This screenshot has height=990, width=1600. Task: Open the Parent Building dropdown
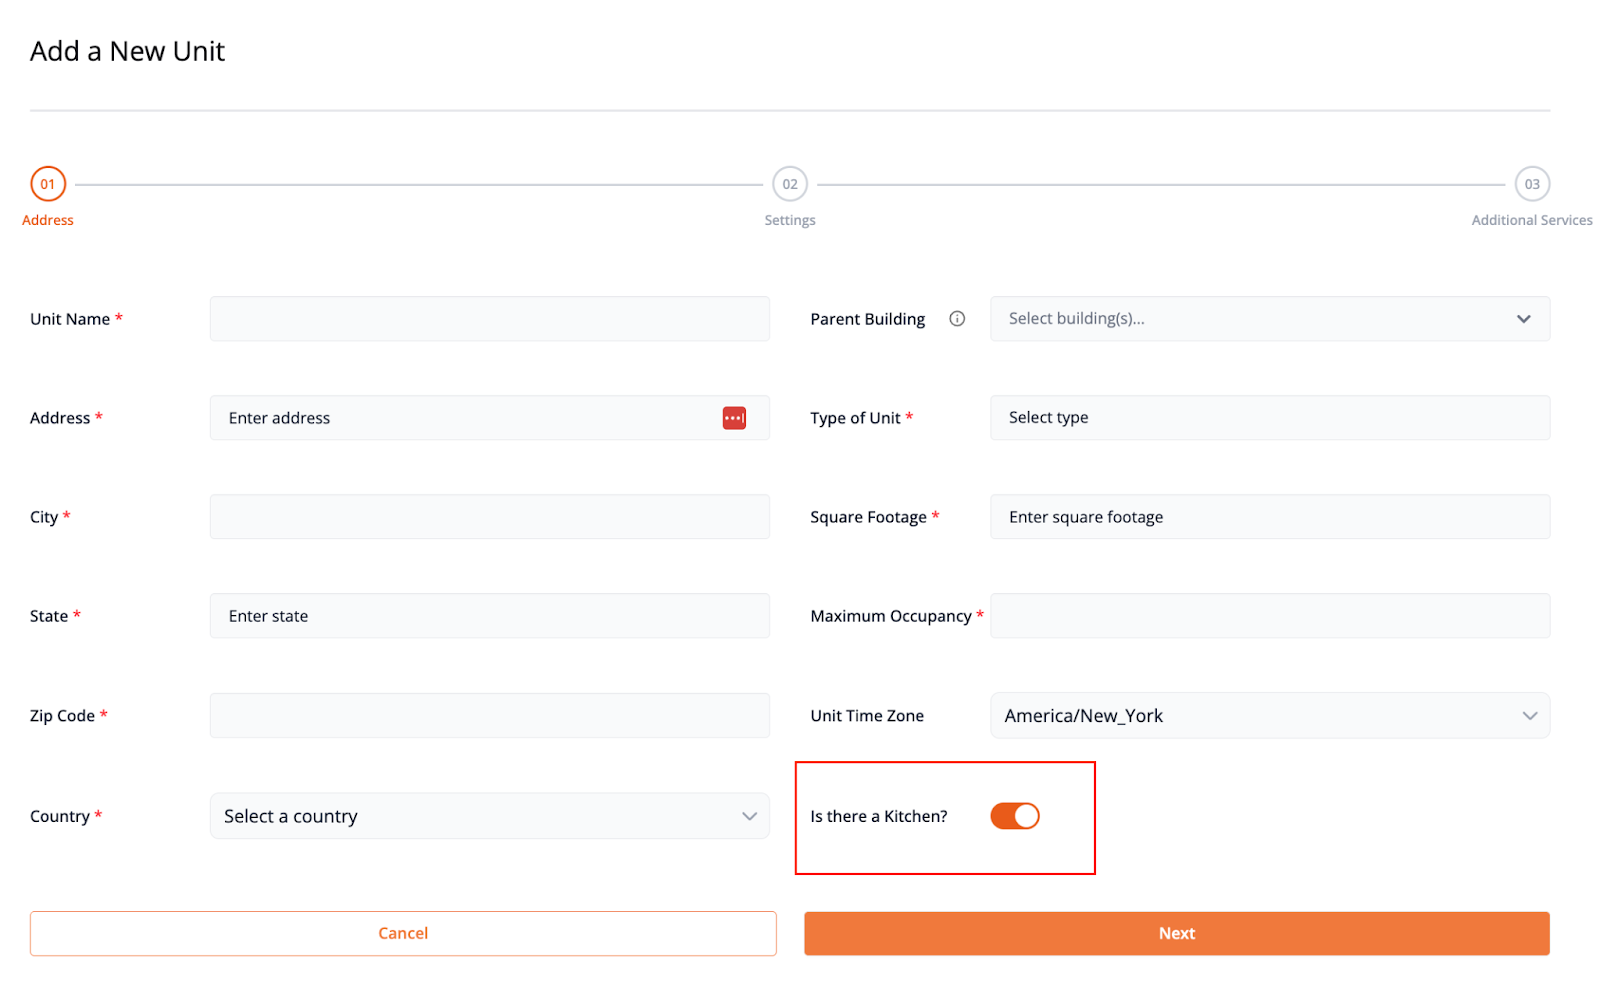1269,319
